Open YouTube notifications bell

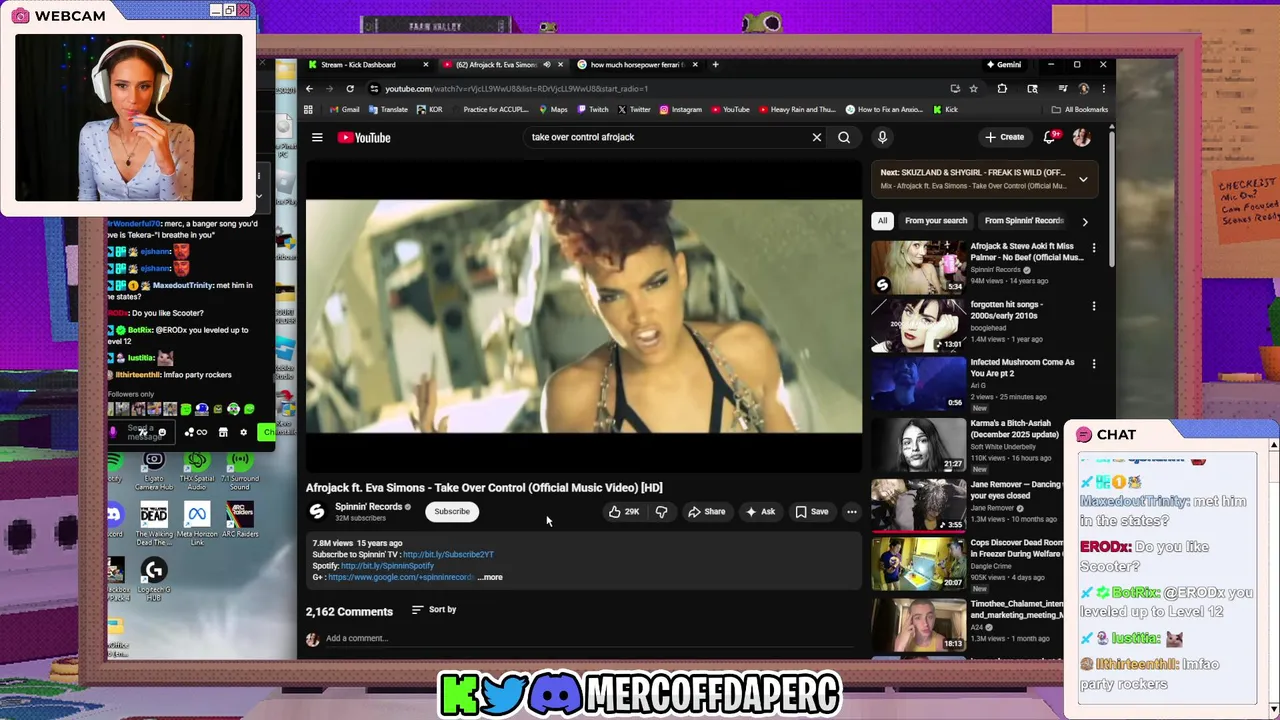(1050, 137)
